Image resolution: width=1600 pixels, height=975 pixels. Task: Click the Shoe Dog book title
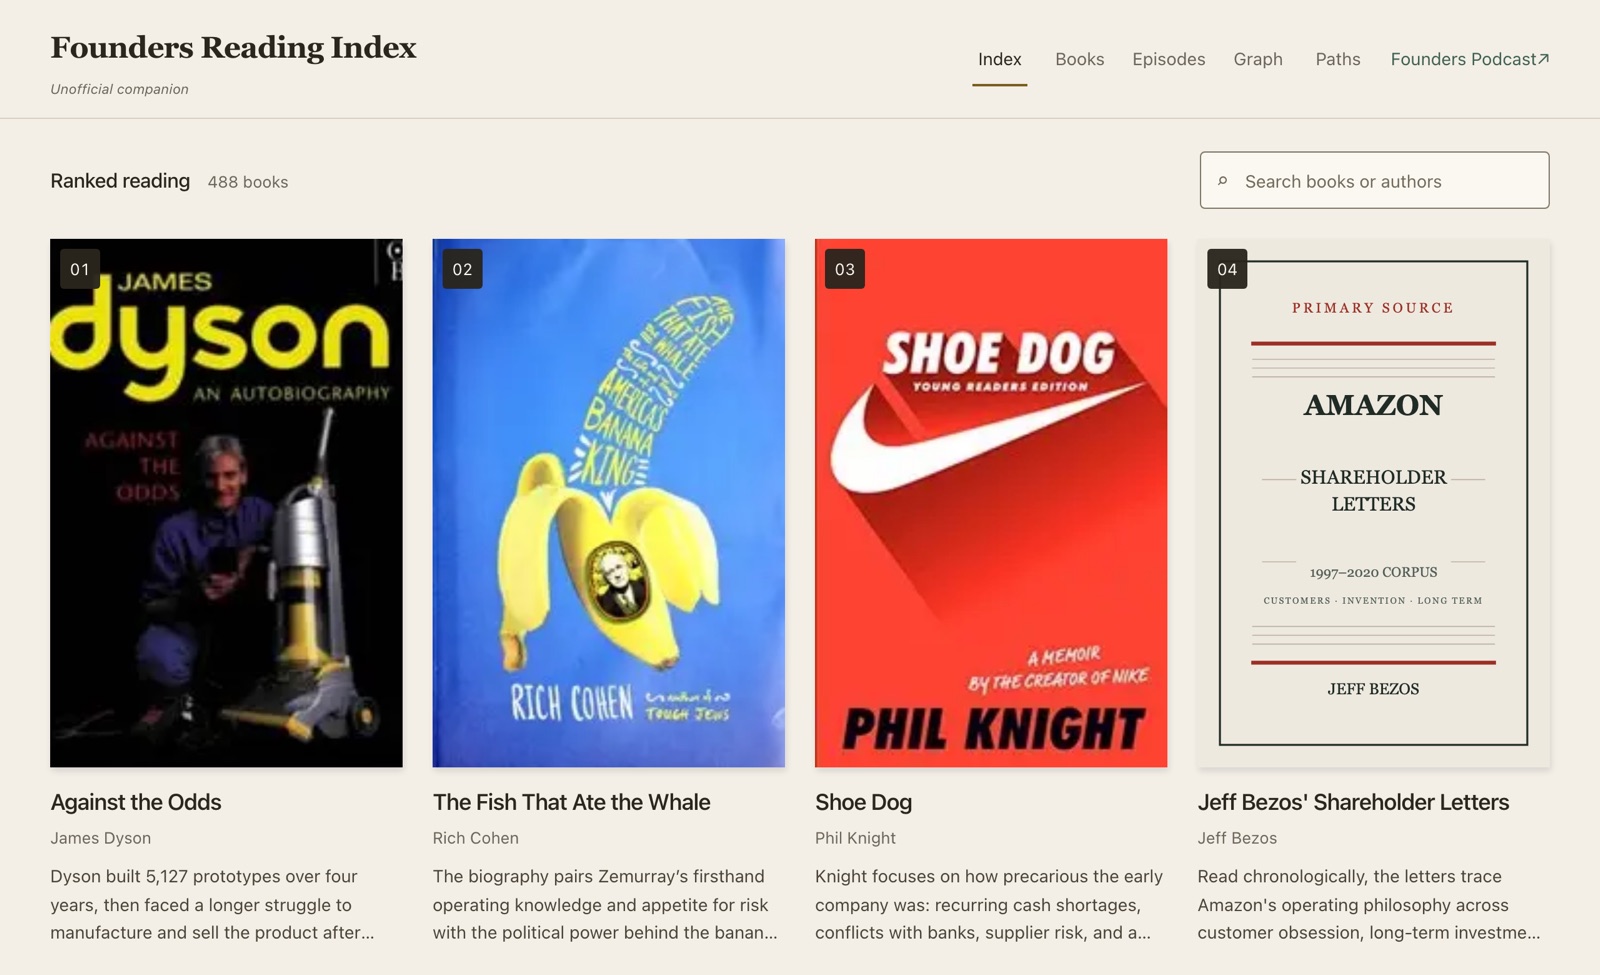tap(863, 802)
